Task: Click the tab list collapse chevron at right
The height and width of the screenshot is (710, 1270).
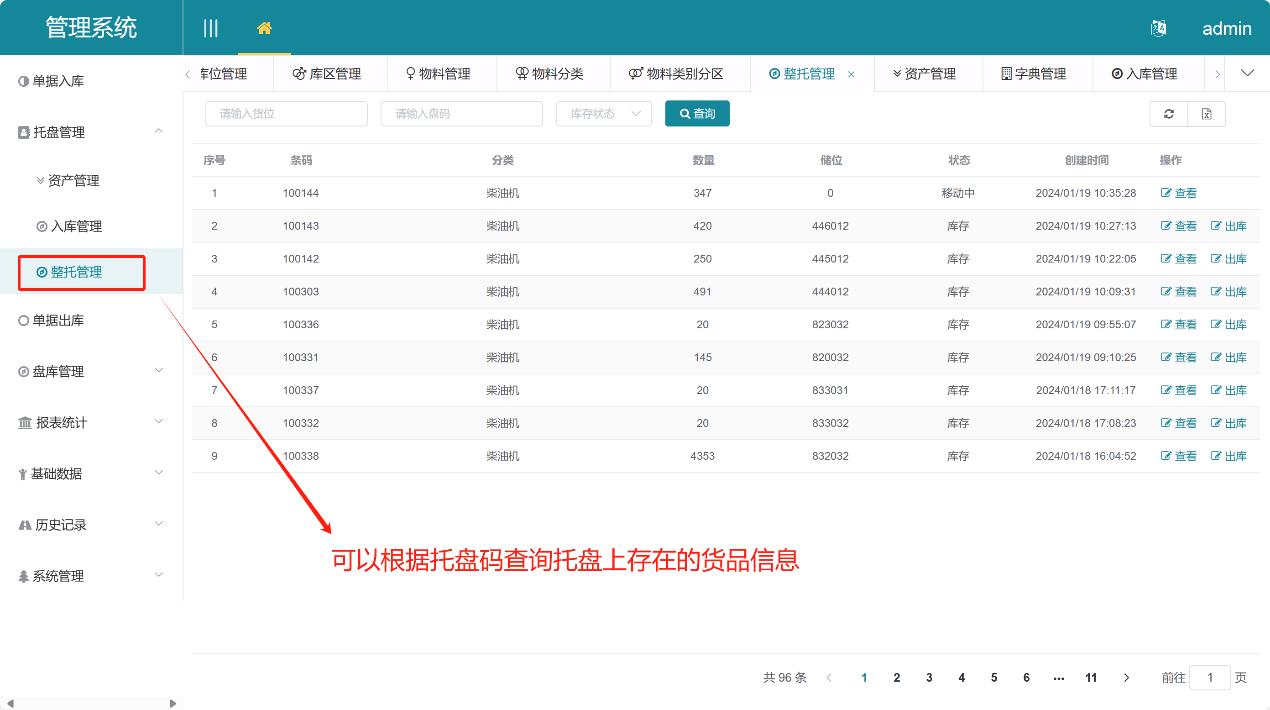Action: click(1246, 72)
